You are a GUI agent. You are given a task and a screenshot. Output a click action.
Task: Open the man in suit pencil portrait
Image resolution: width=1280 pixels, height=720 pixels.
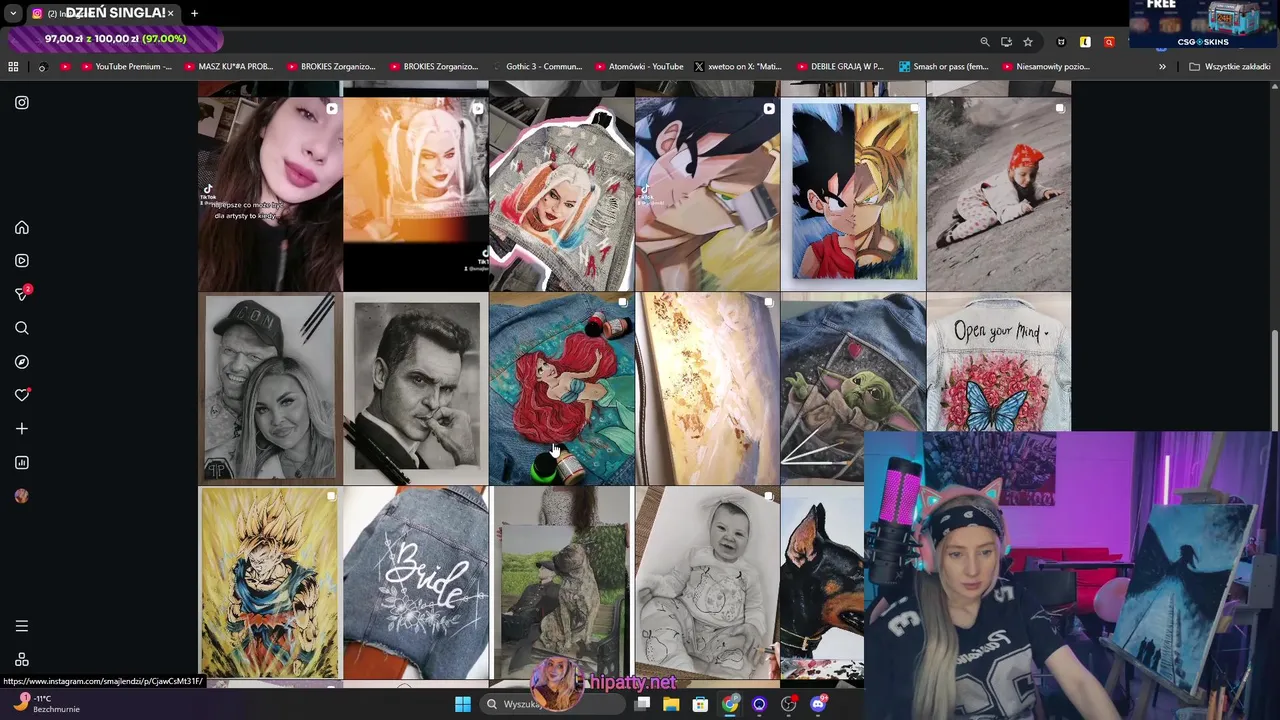(416, 389)
